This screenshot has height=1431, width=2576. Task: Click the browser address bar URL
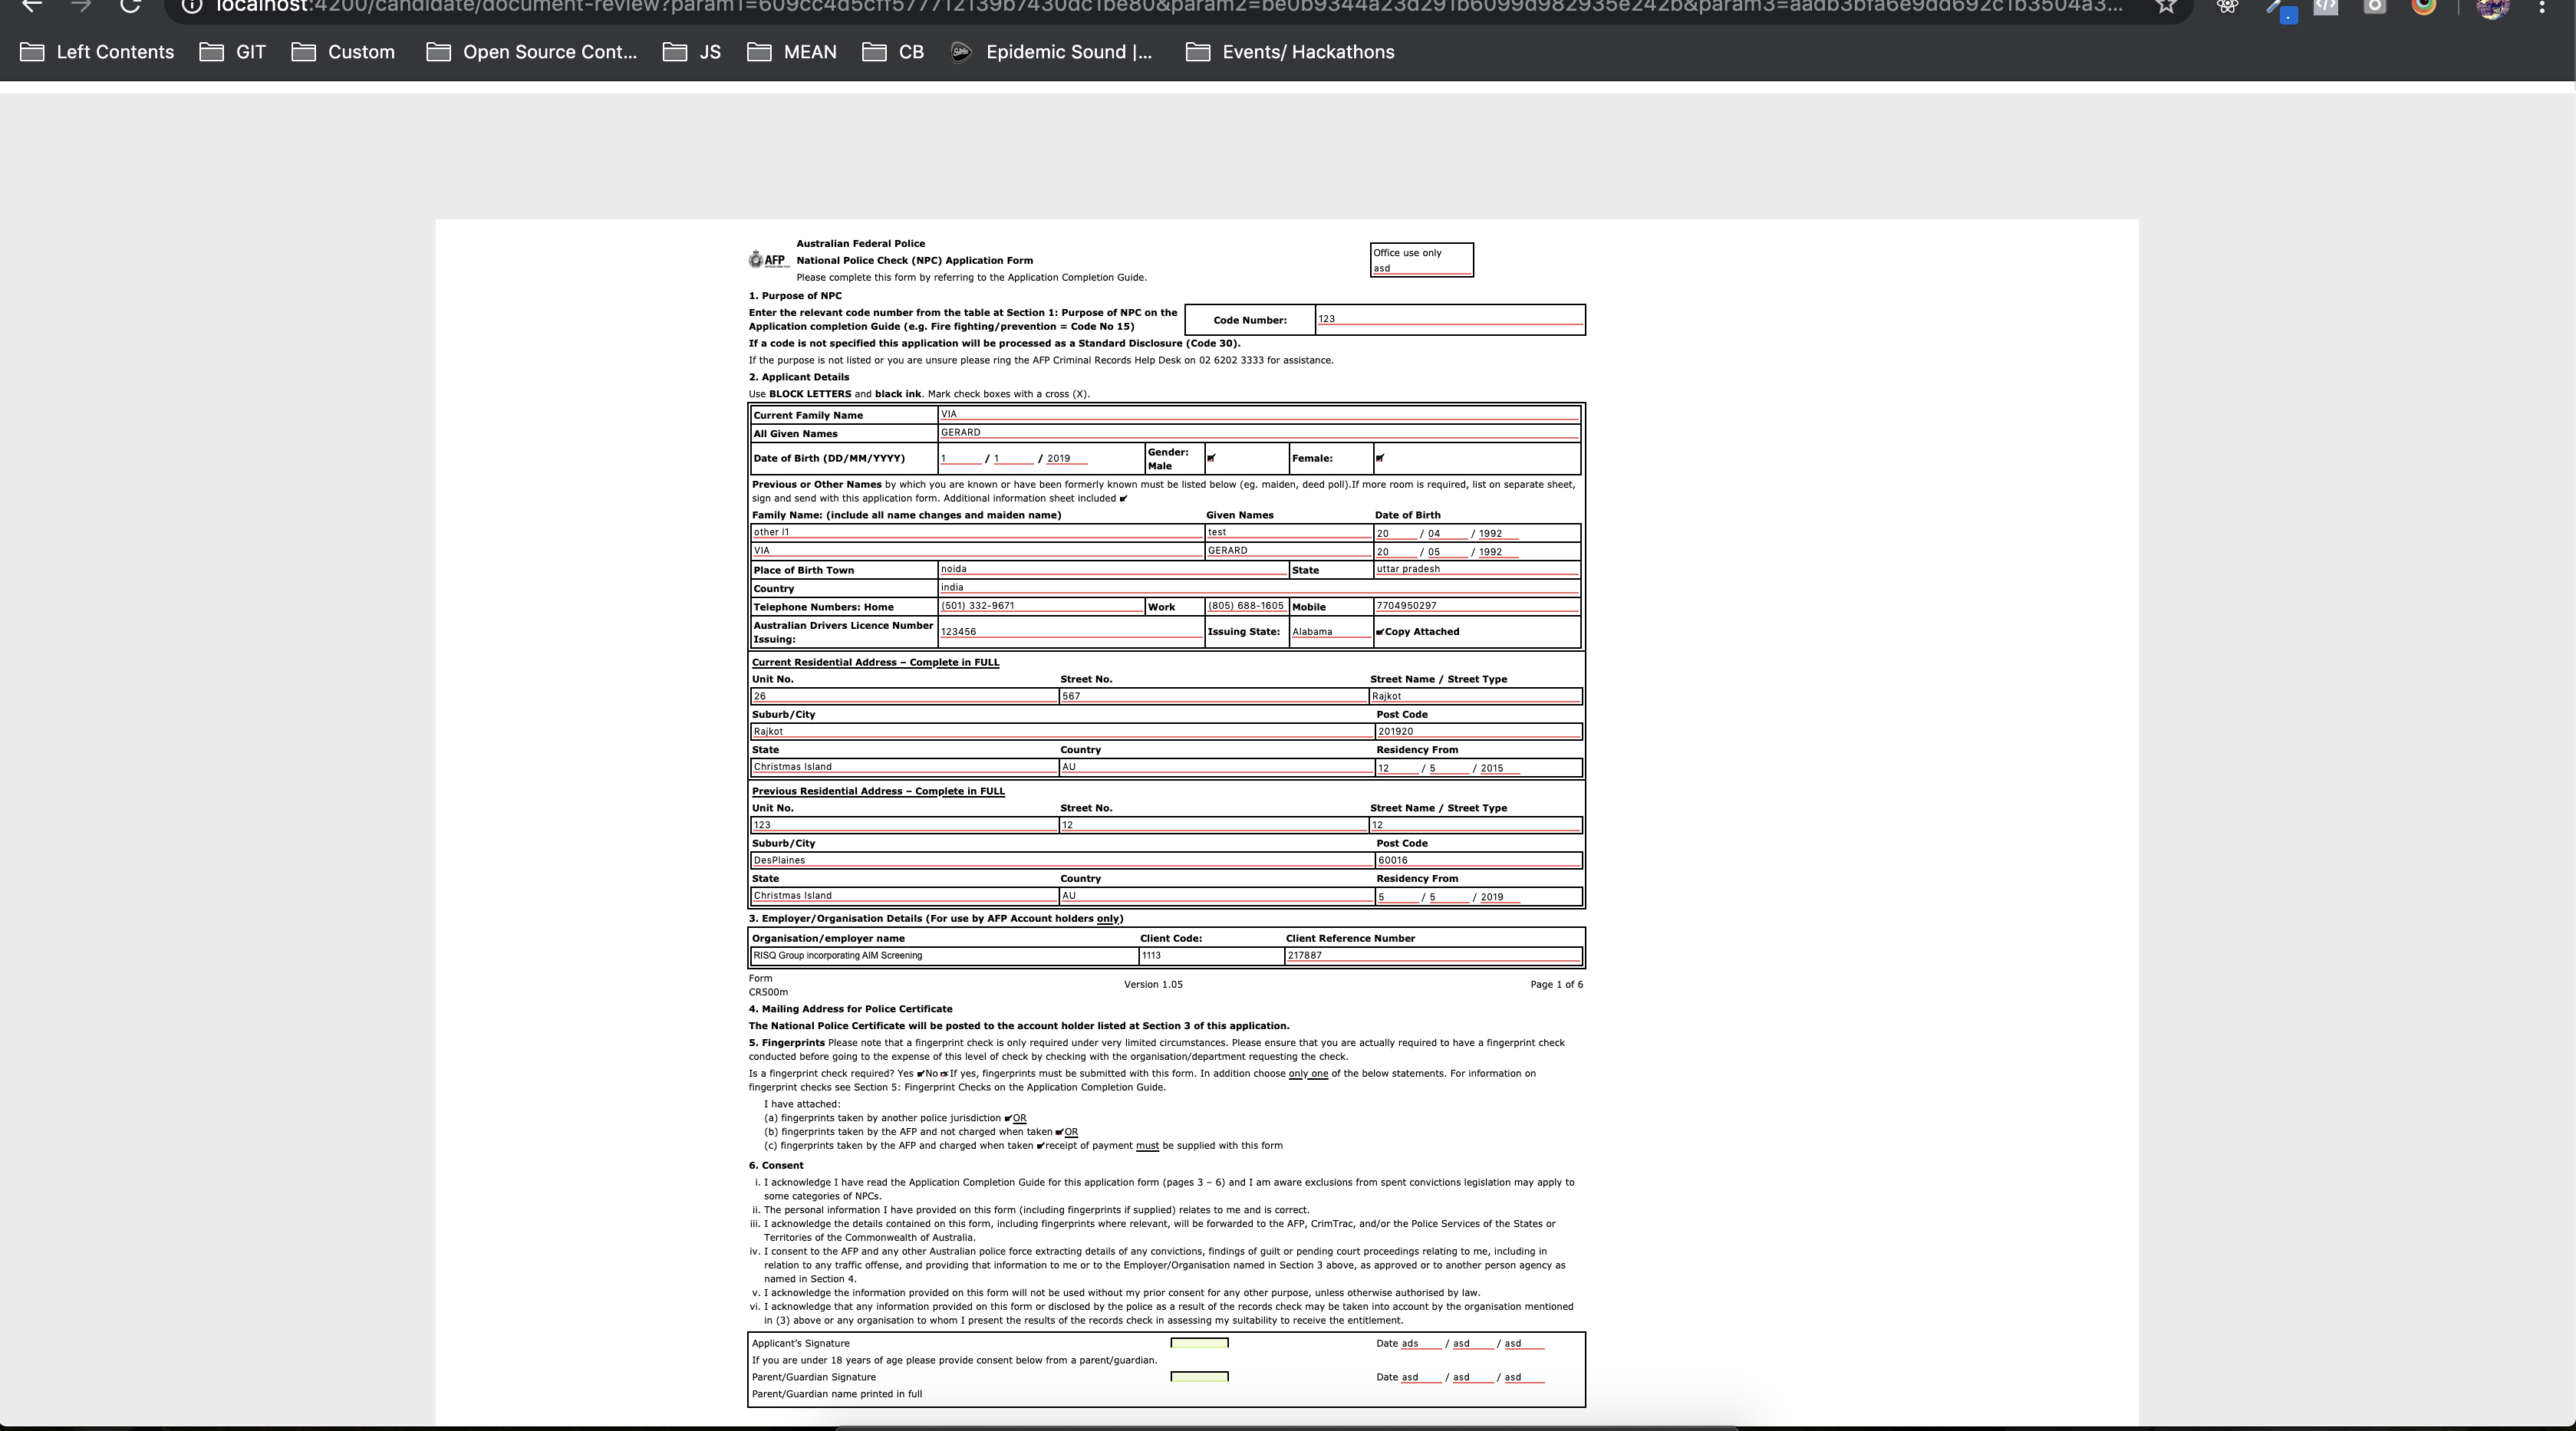pyautogui.click(x=1170, y=5)
